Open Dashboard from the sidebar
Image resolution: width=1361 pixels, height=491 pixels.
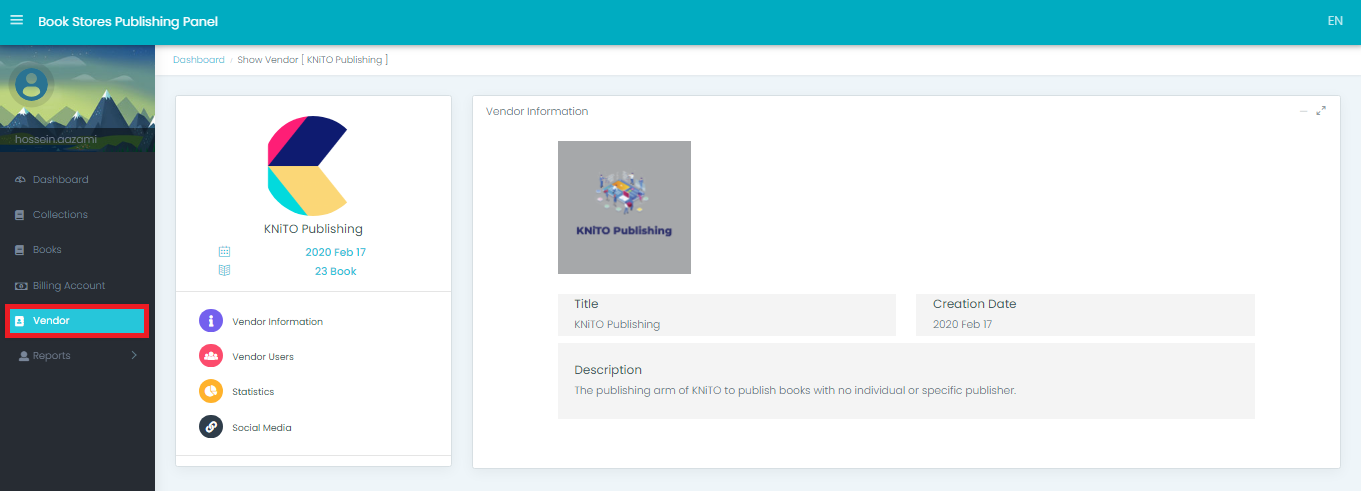tap(60, 180)
